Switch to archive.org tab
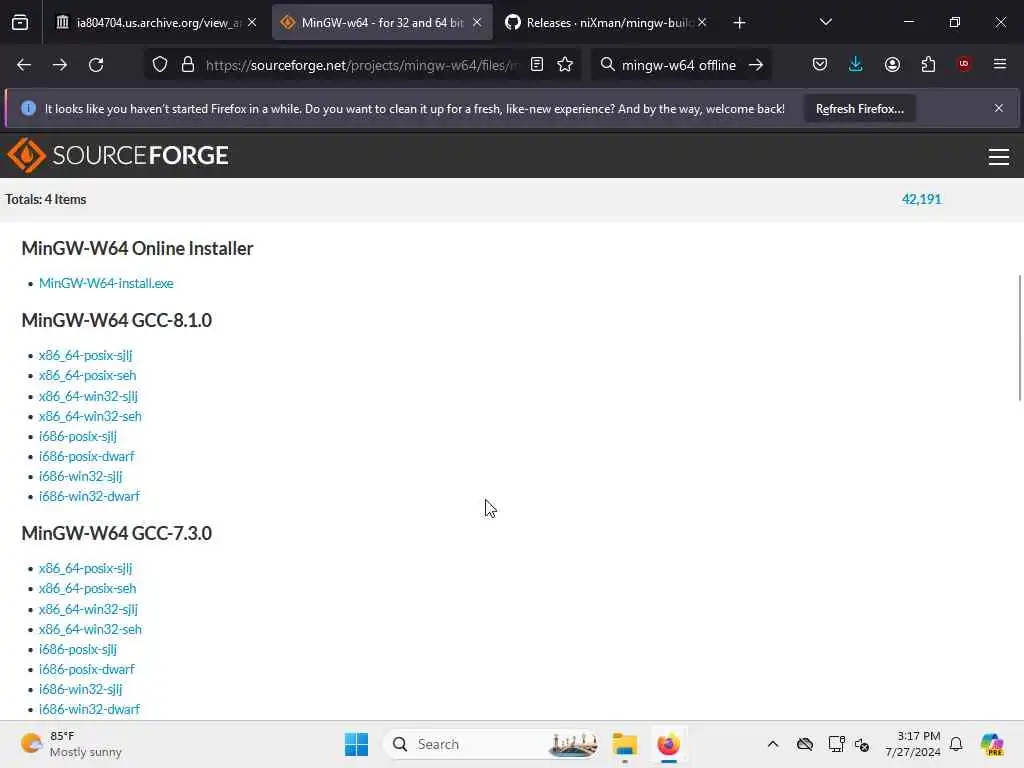Image resolution: width=1024 pixels, height=768 pixels. [150, 23]
